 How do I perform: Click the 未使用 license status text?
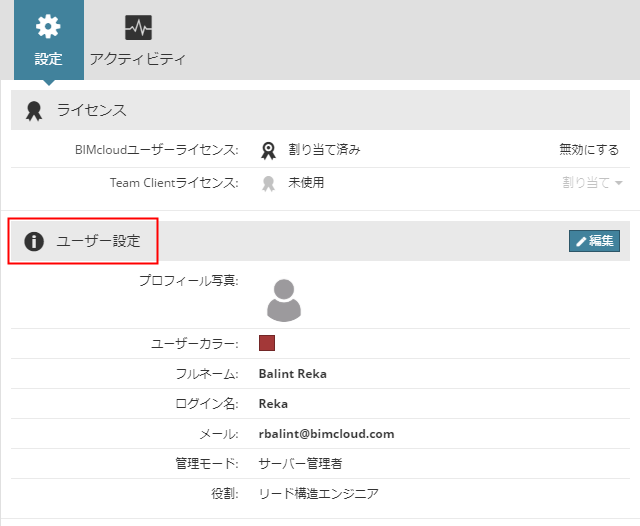(x=306, y=182)
